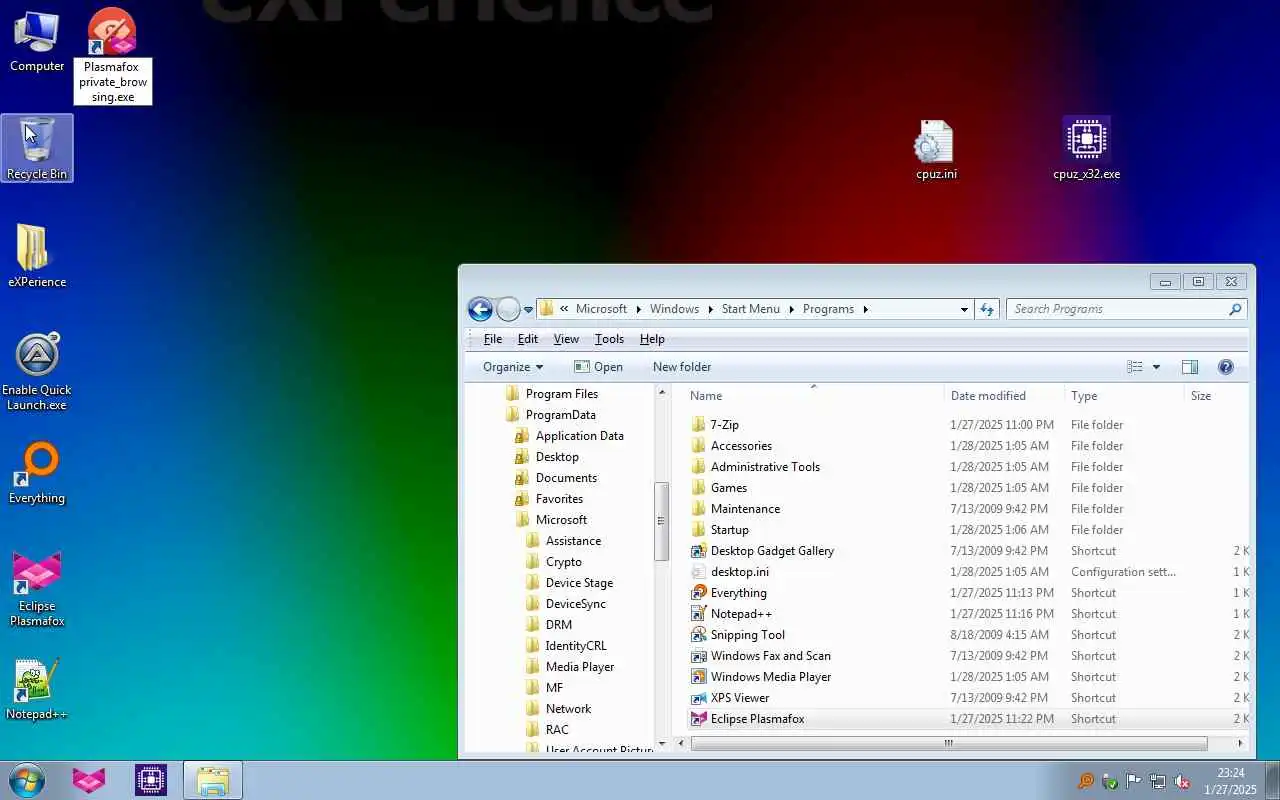Select the Notepad++ desktop shortcut
This screenshot has height=800, width=1280.
coord(37,689)
